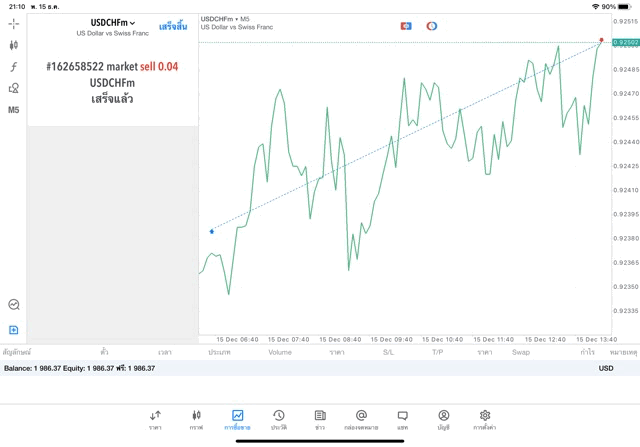Click the blue-red circular event icon on chart

click(432, 26)
